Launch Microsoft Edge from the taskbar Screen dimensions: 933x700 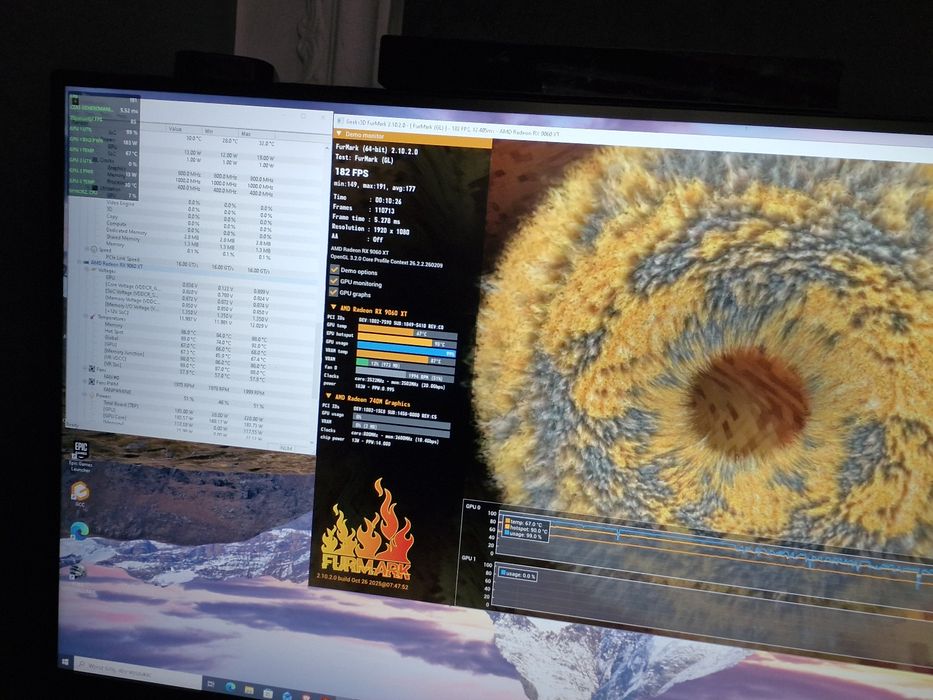[x=230, y=687]
